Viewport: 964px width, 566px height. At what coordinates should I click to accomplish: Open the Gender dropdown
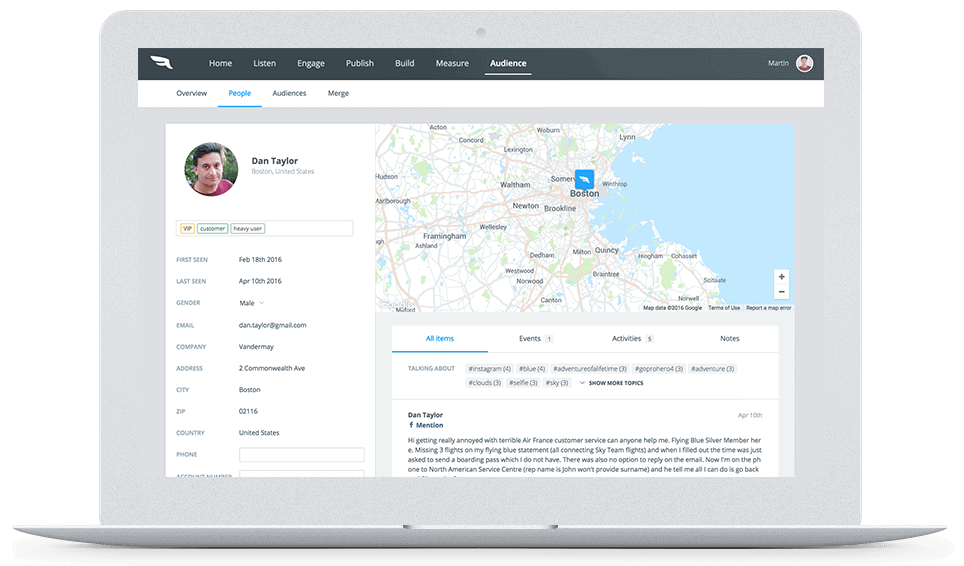pyautogui.click(x=261, y=303)
